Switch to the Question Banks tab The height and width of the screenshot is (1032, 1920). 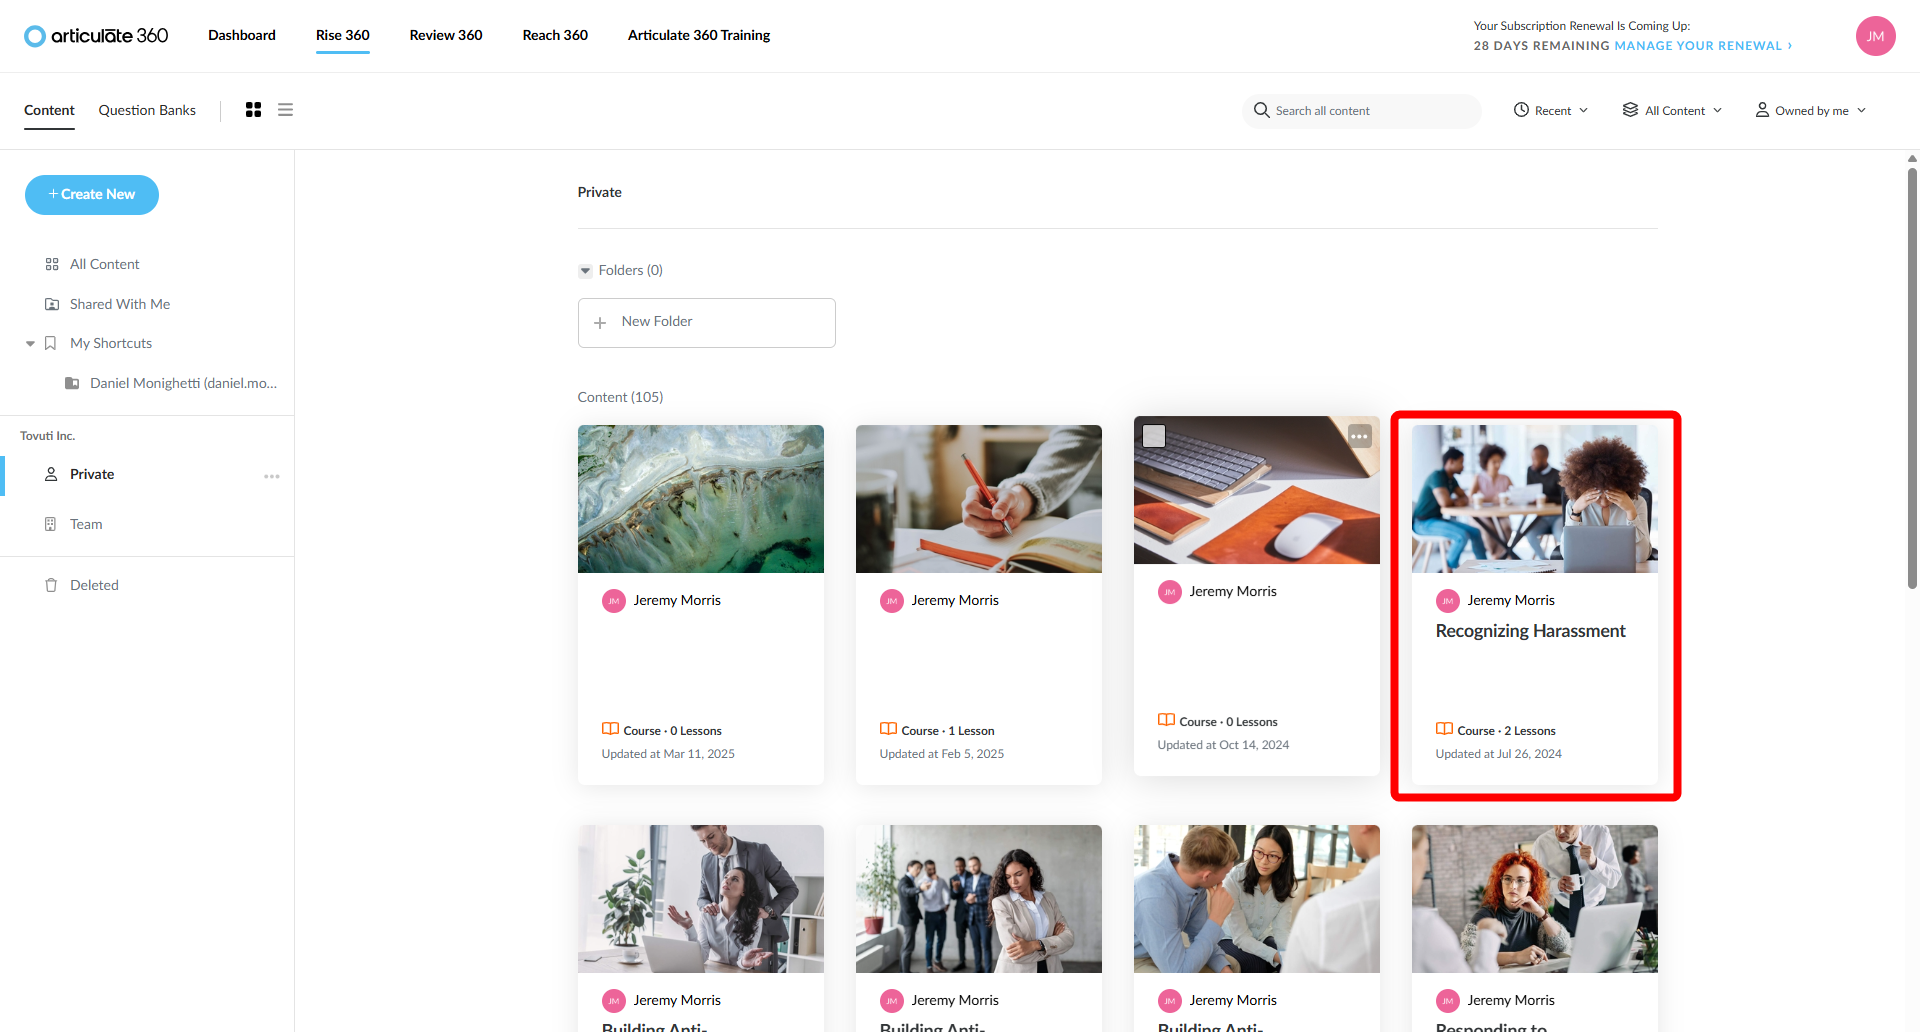[147, 110]
